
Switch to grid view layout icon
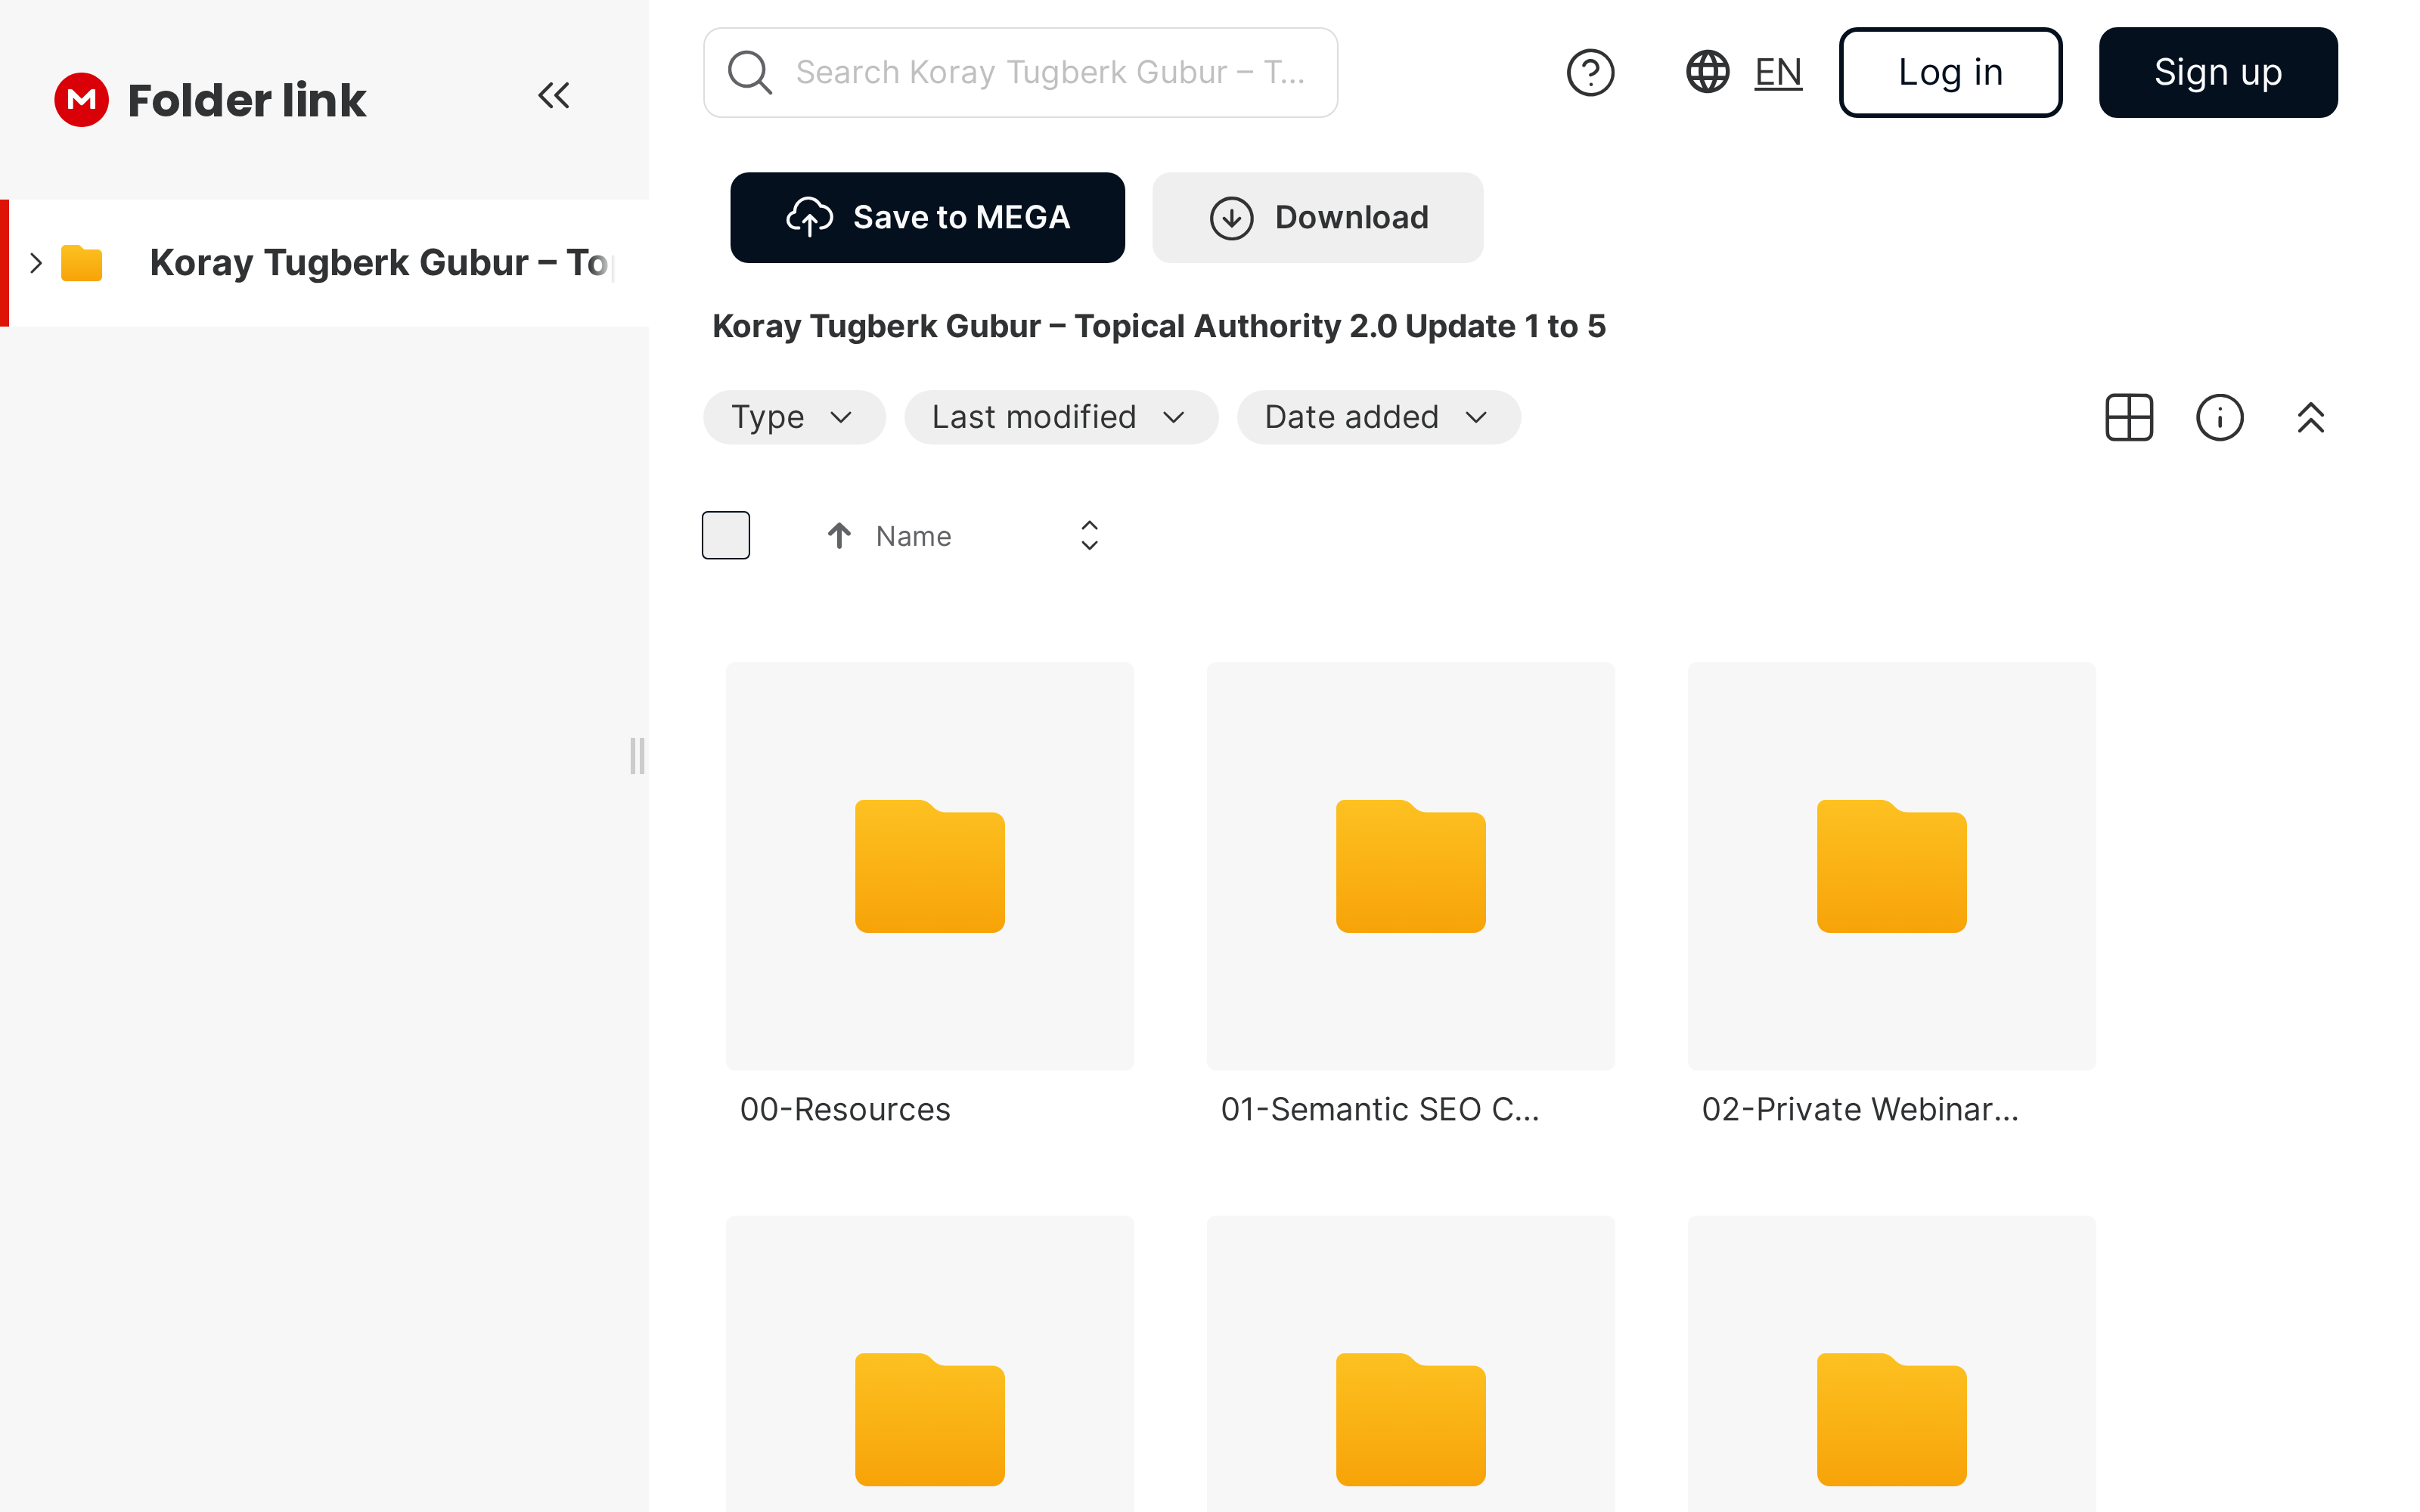2129,417
